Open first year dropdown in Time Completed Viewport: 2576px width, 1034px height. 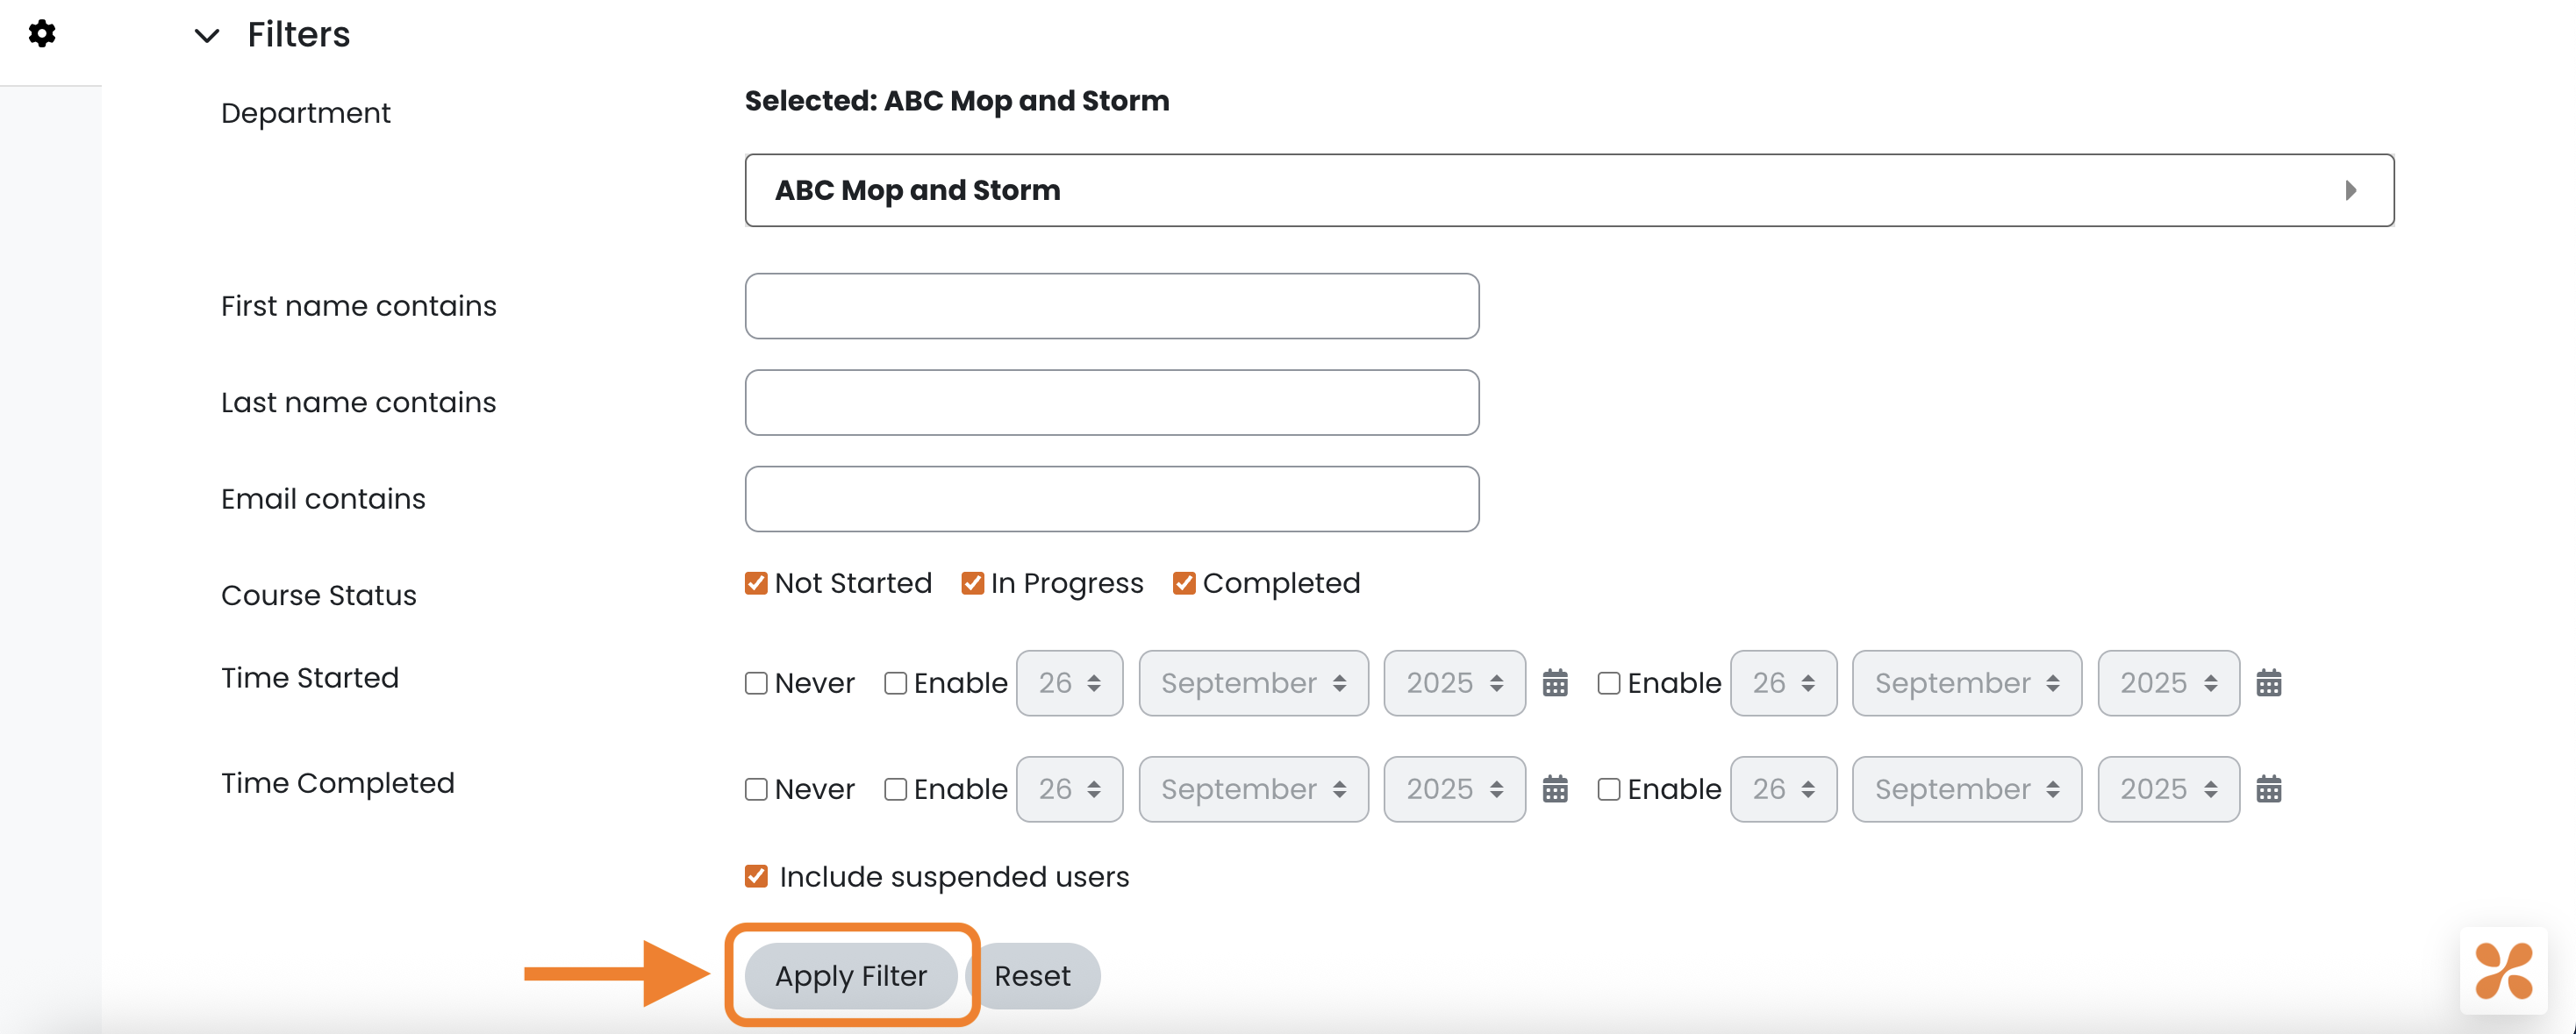coord(1454,789)
